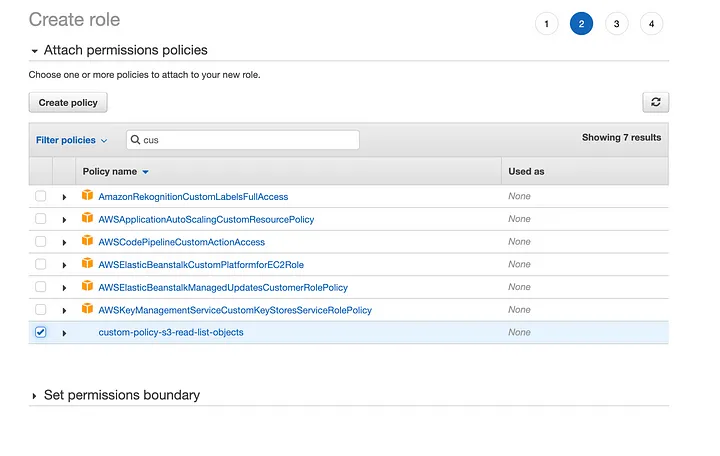This screenshot has height=456, width=720.
Task: Go to step 1 of Create role
Action: pos(546,23)
